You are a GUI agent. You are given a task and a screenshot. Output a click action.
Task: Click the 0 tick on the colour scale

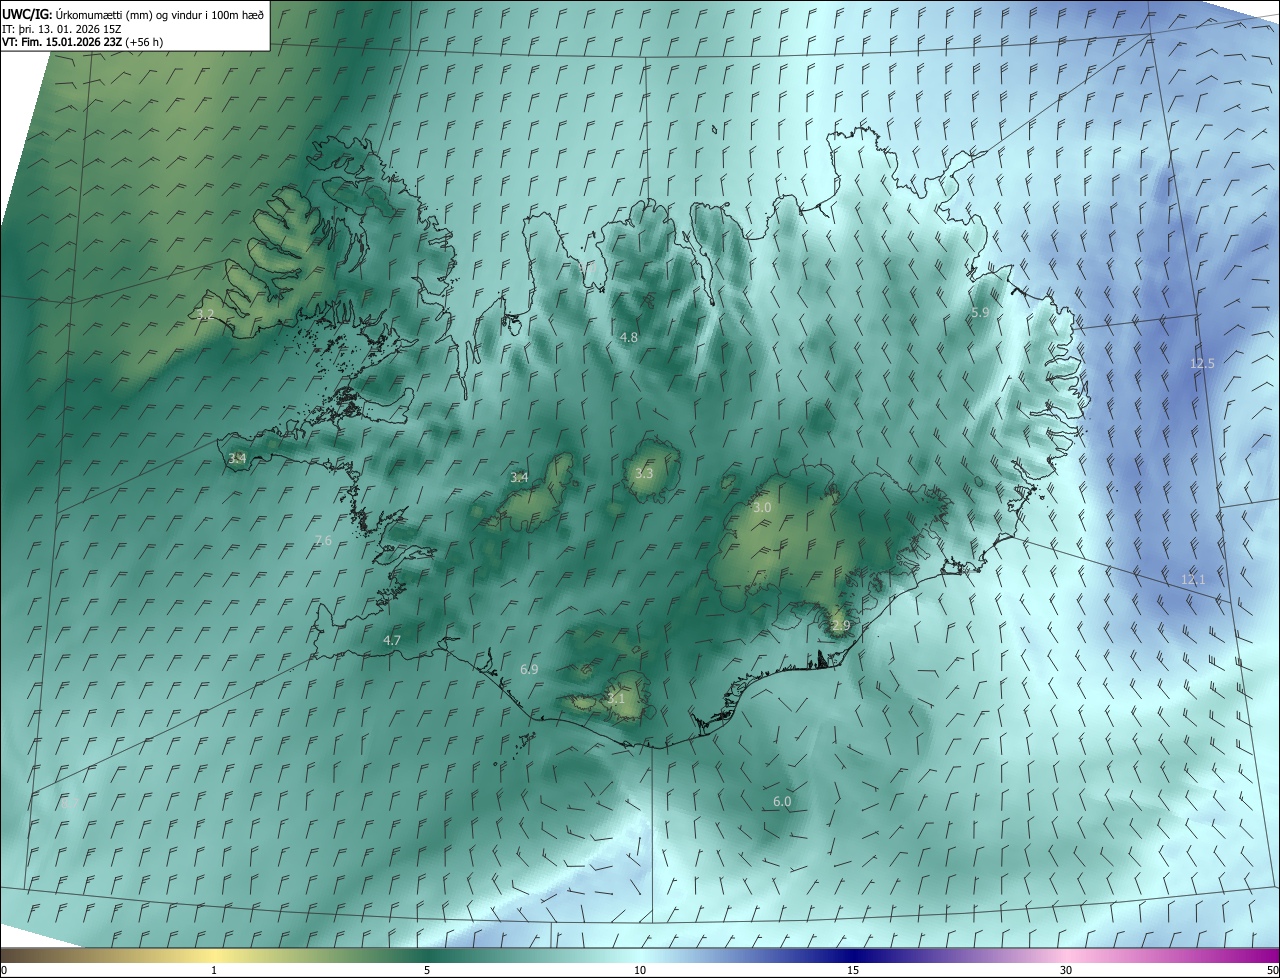pos(4,971)
